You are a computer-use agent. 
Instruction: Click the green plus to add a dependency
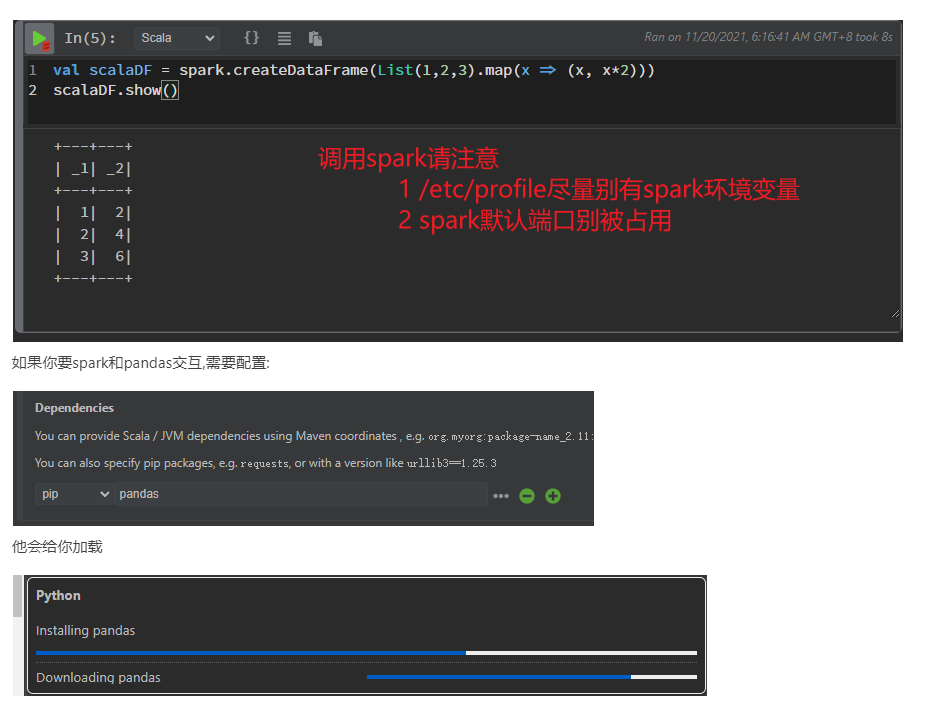[553, 495]
